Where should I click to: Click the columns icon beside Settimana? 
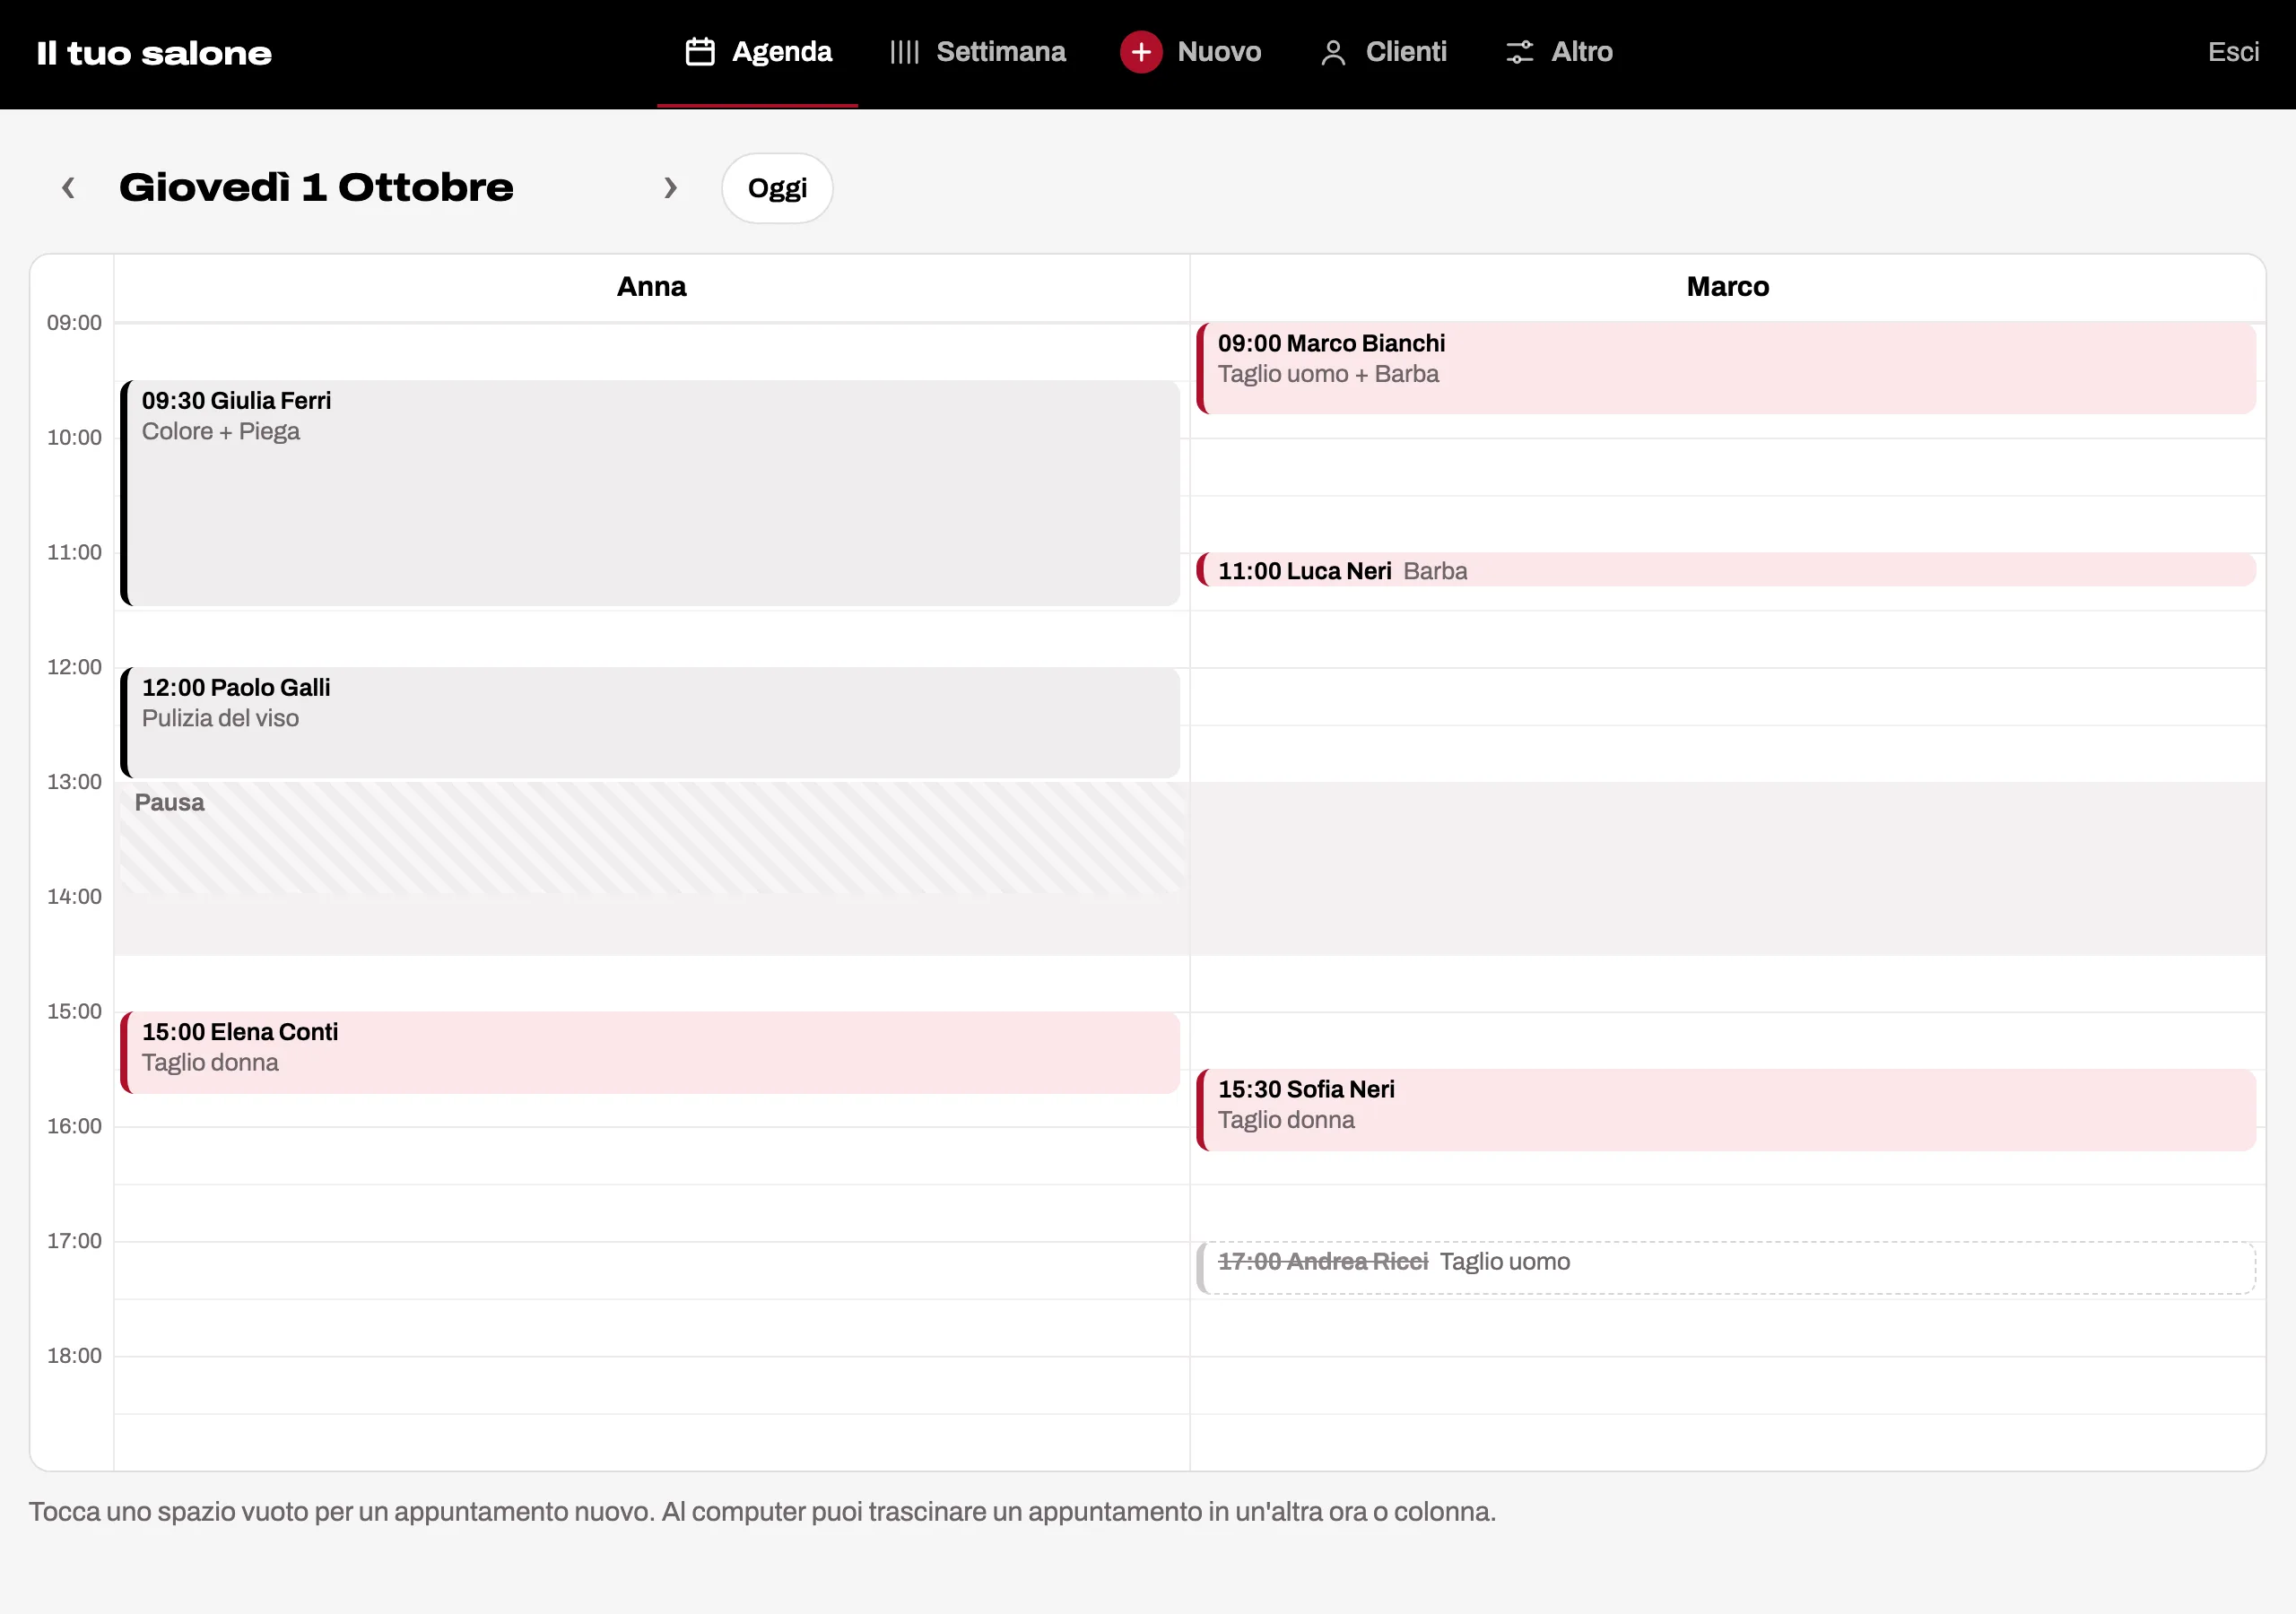click(x=904, y=52)
